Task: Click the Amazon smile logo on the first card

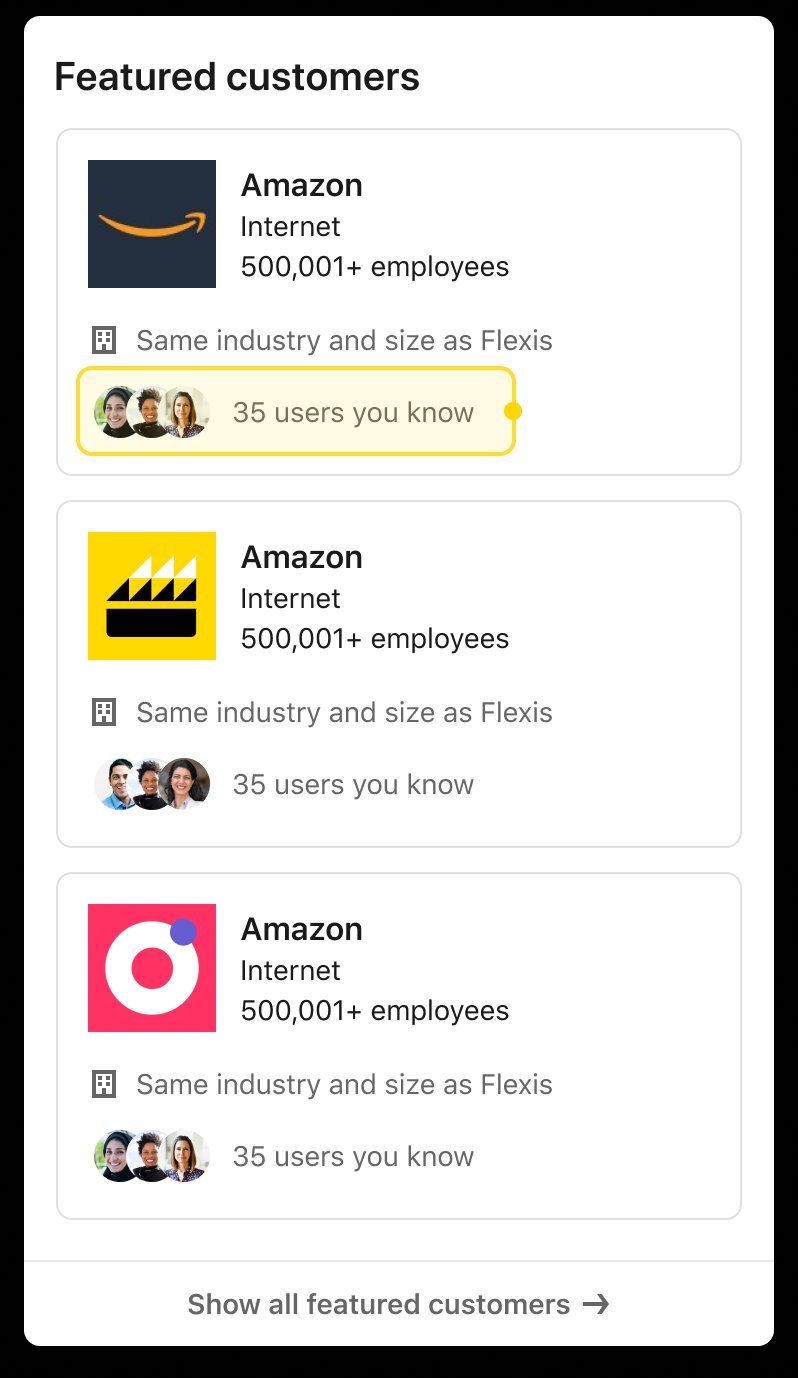Action: point(151,223)
